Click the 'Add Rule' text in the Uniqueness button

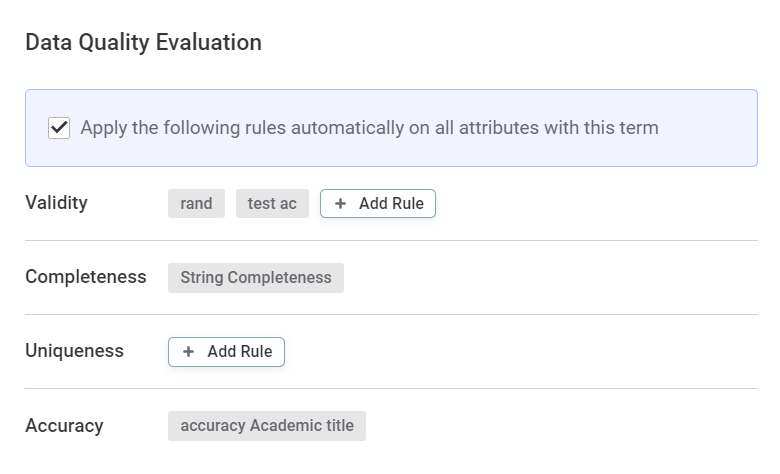pos(239,352)
